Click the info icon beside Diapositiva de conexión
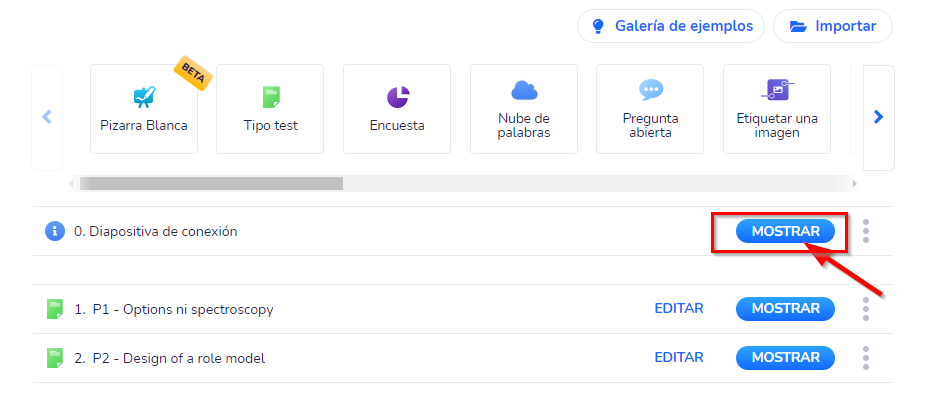The height and width of the screenshot is (405, 949). coord(55,231)
